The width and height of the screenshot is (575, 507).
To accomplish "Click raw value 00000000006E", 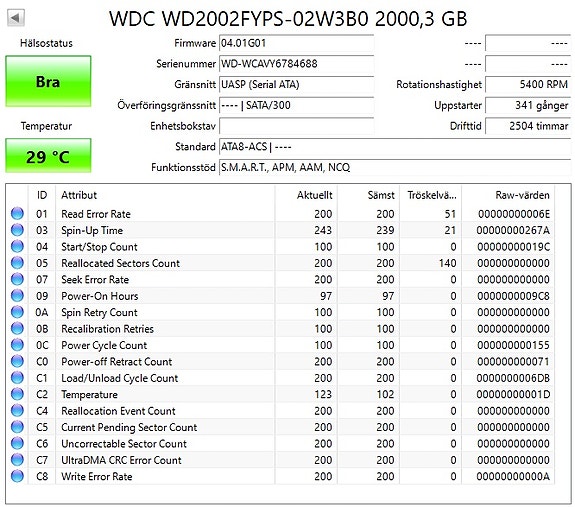I will point(513,214).
